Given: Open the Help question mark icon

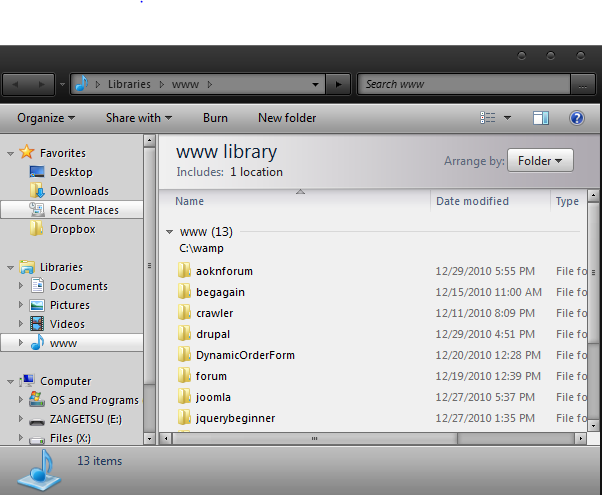Looking at the screenshot, I should 576,118.
